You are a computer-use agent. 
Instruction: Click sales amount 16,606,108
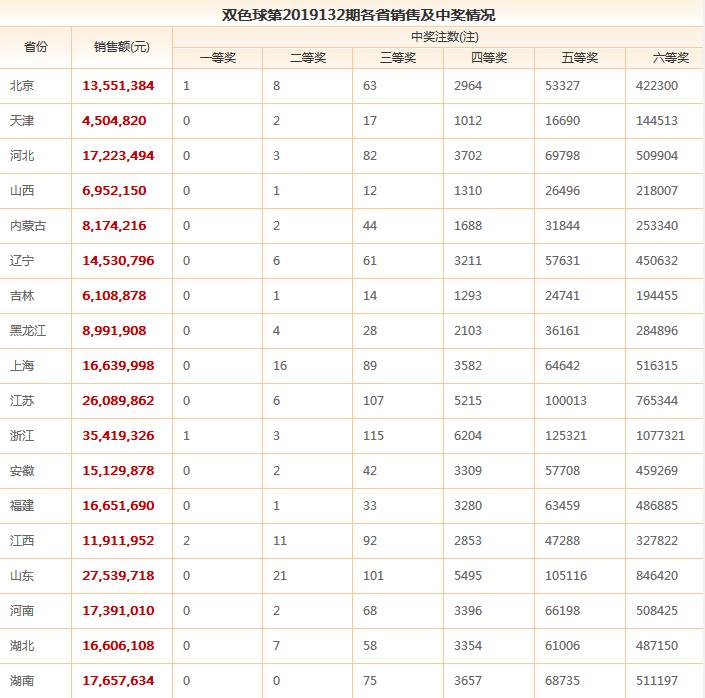point(118,645)
